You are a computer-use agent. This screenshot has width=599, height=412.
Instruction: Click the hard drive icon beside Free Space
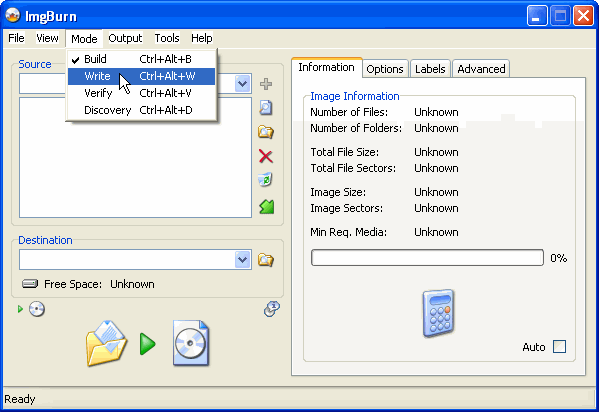[x=30, y=284]
